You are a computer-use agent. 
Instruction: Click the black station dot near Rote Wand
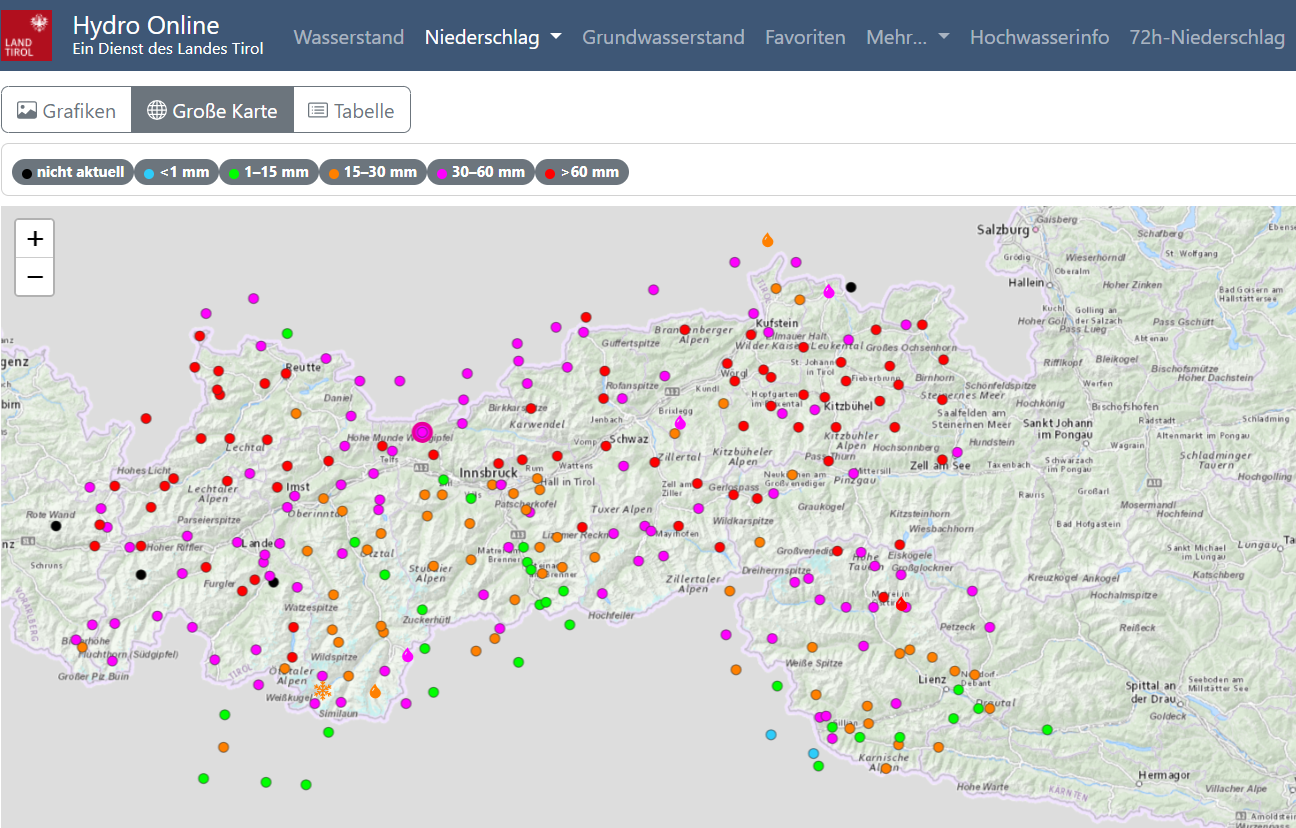(56, 526)
